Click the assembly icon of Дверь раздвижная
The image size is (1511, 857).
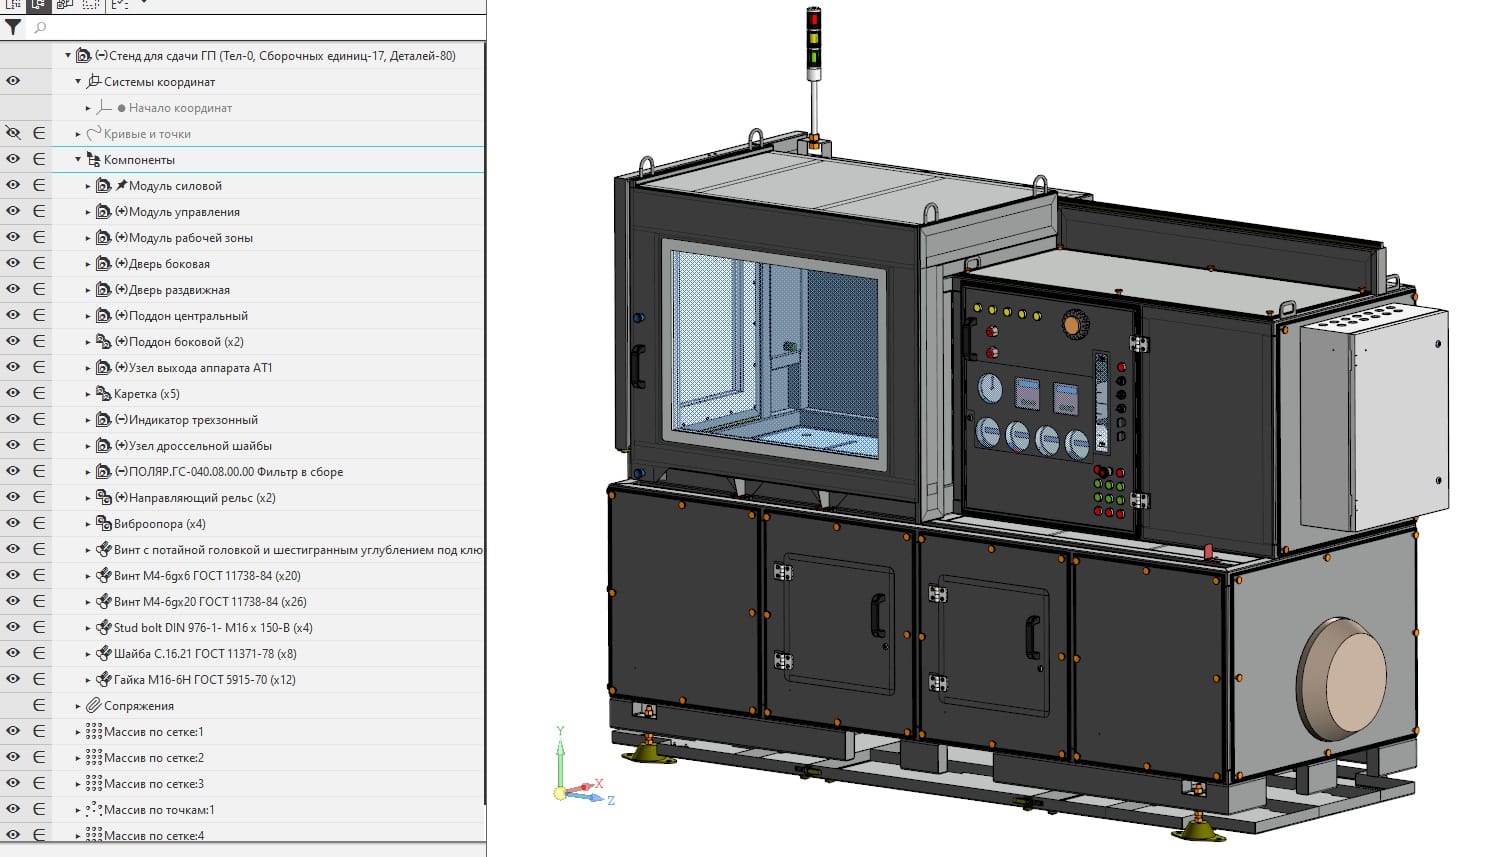coord(103,290)
